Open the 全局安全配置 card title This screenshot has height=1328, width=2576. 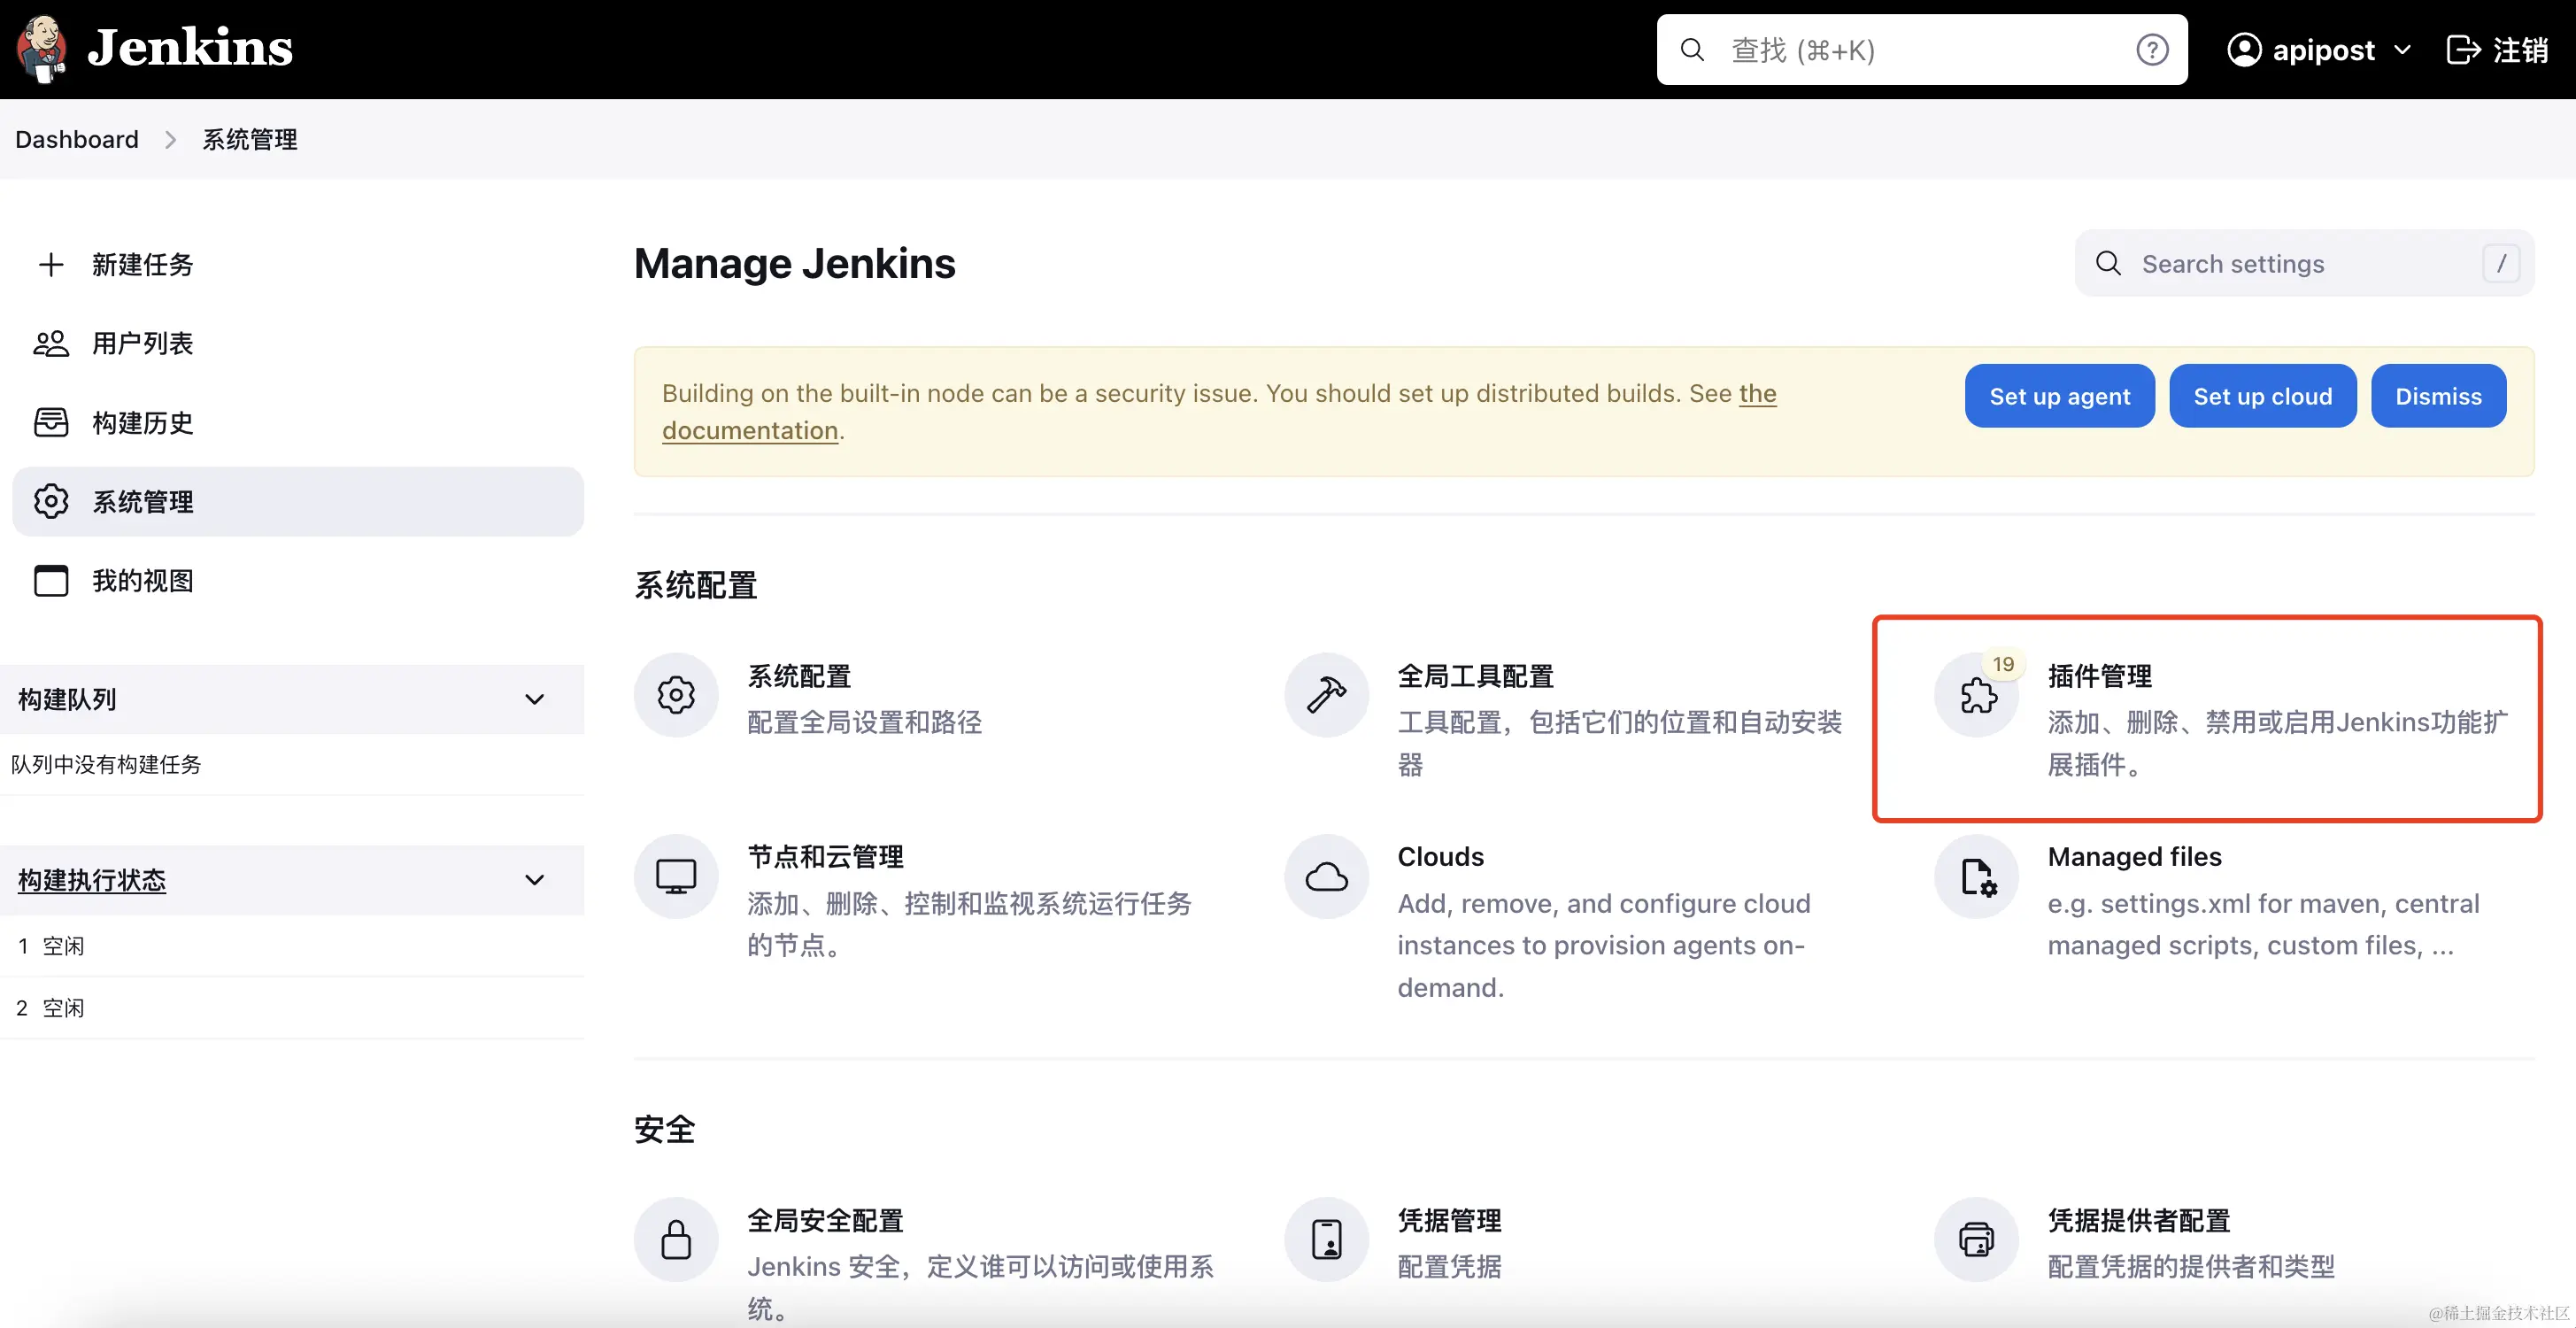pos(825,1220)
